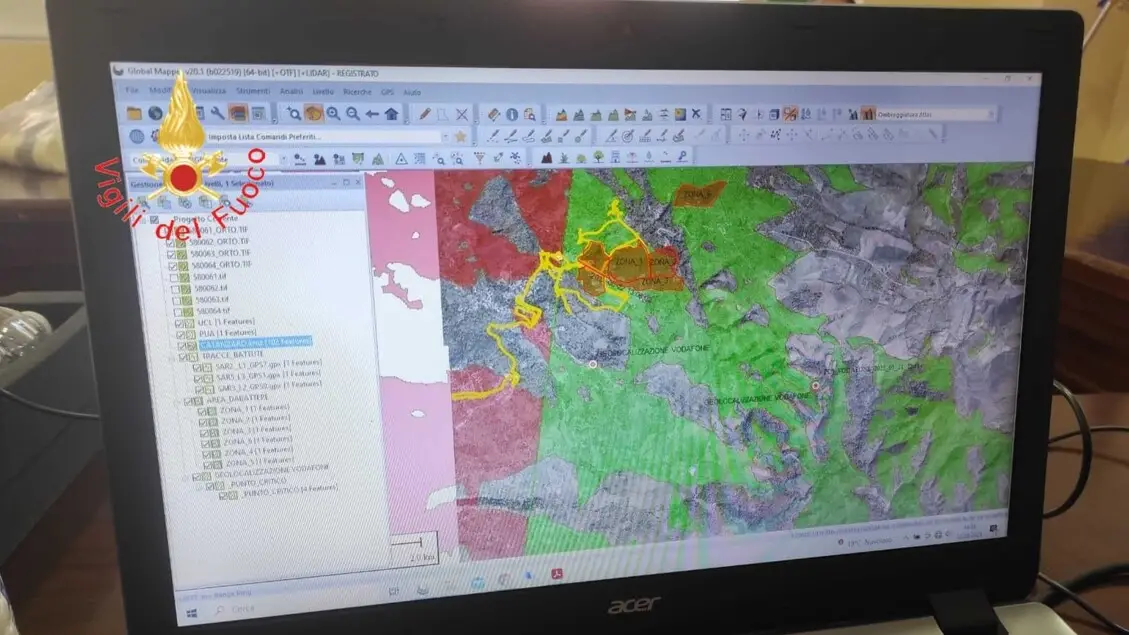Viewport: 1129px width, 635px height.
Task: Click the Open Data Files folder icon
Action: (x=137, y=112)
